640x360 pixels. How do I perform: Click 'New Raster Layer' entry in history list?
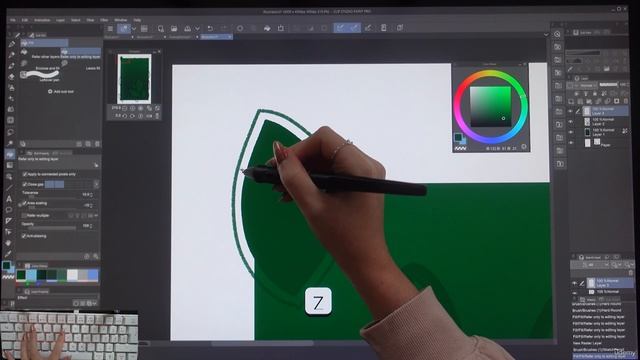click(588, 343)
